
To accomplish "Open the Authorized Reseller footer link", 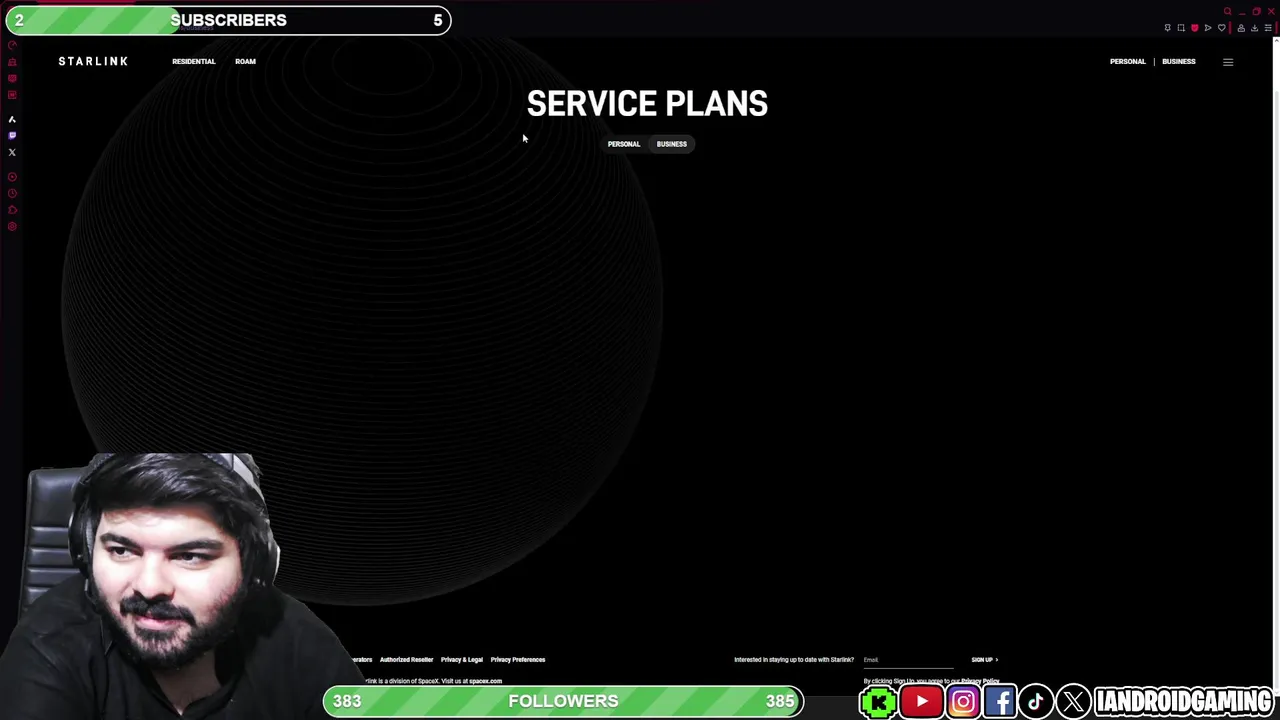I will pos(406,660).
